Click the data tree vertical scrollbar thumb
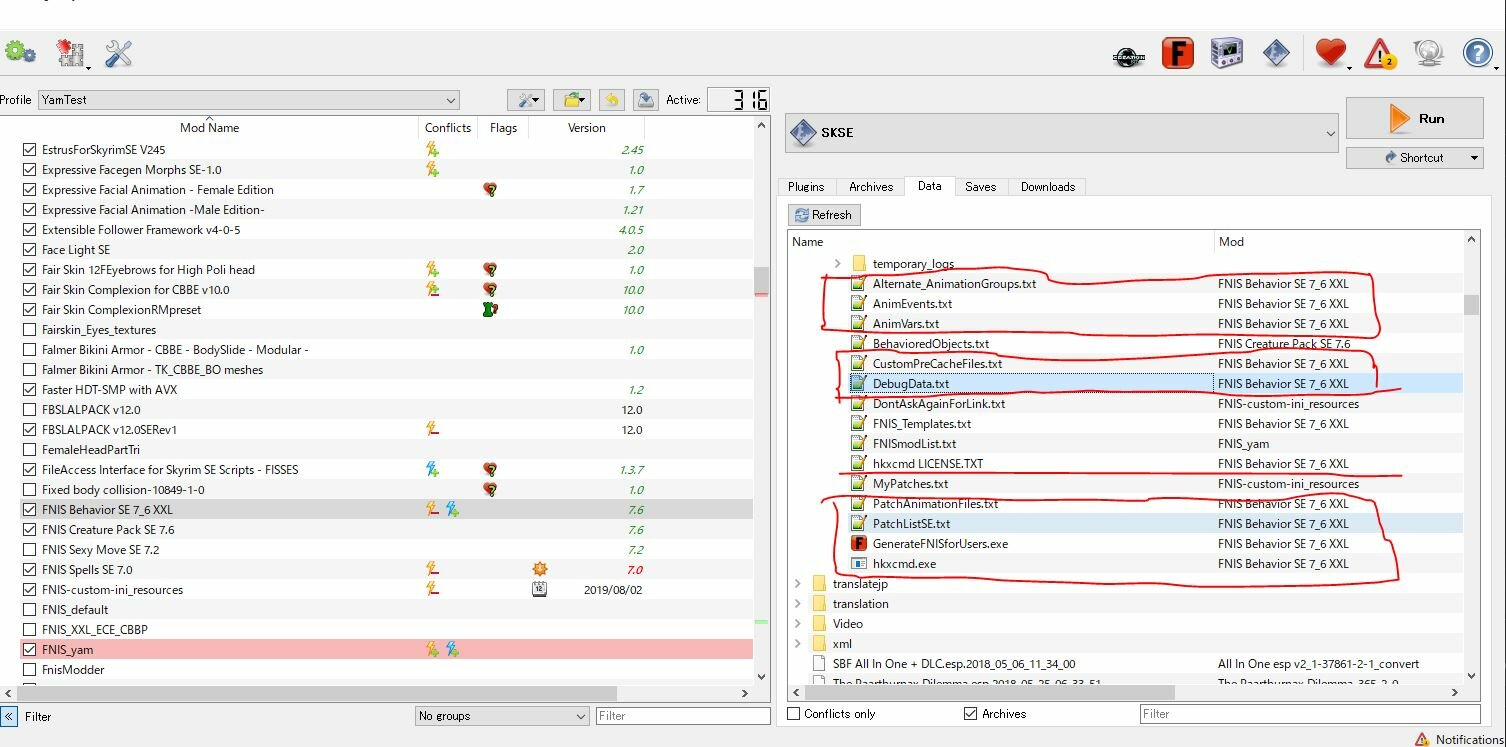This screenshot has width=1506, height=747. coord(1471,304)
